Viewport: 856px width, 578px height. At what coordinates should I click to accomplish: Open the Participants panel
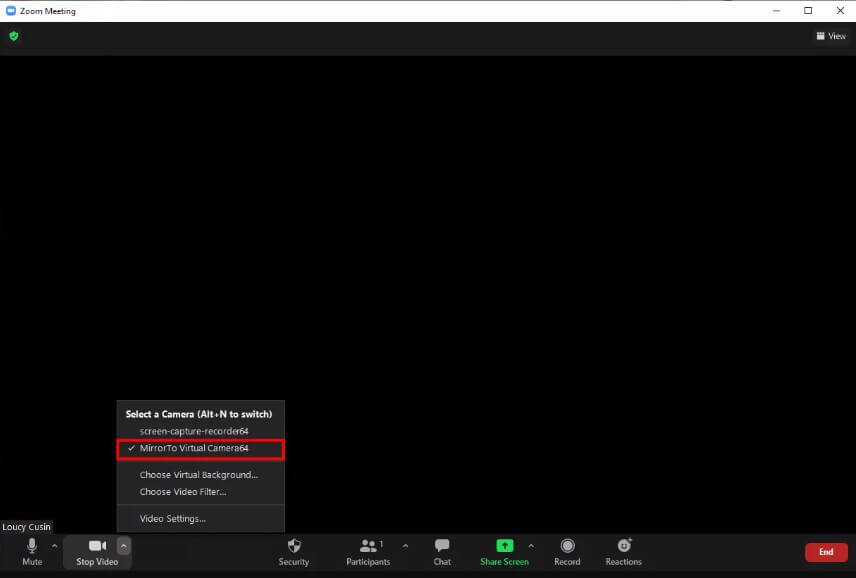point(368,552)
